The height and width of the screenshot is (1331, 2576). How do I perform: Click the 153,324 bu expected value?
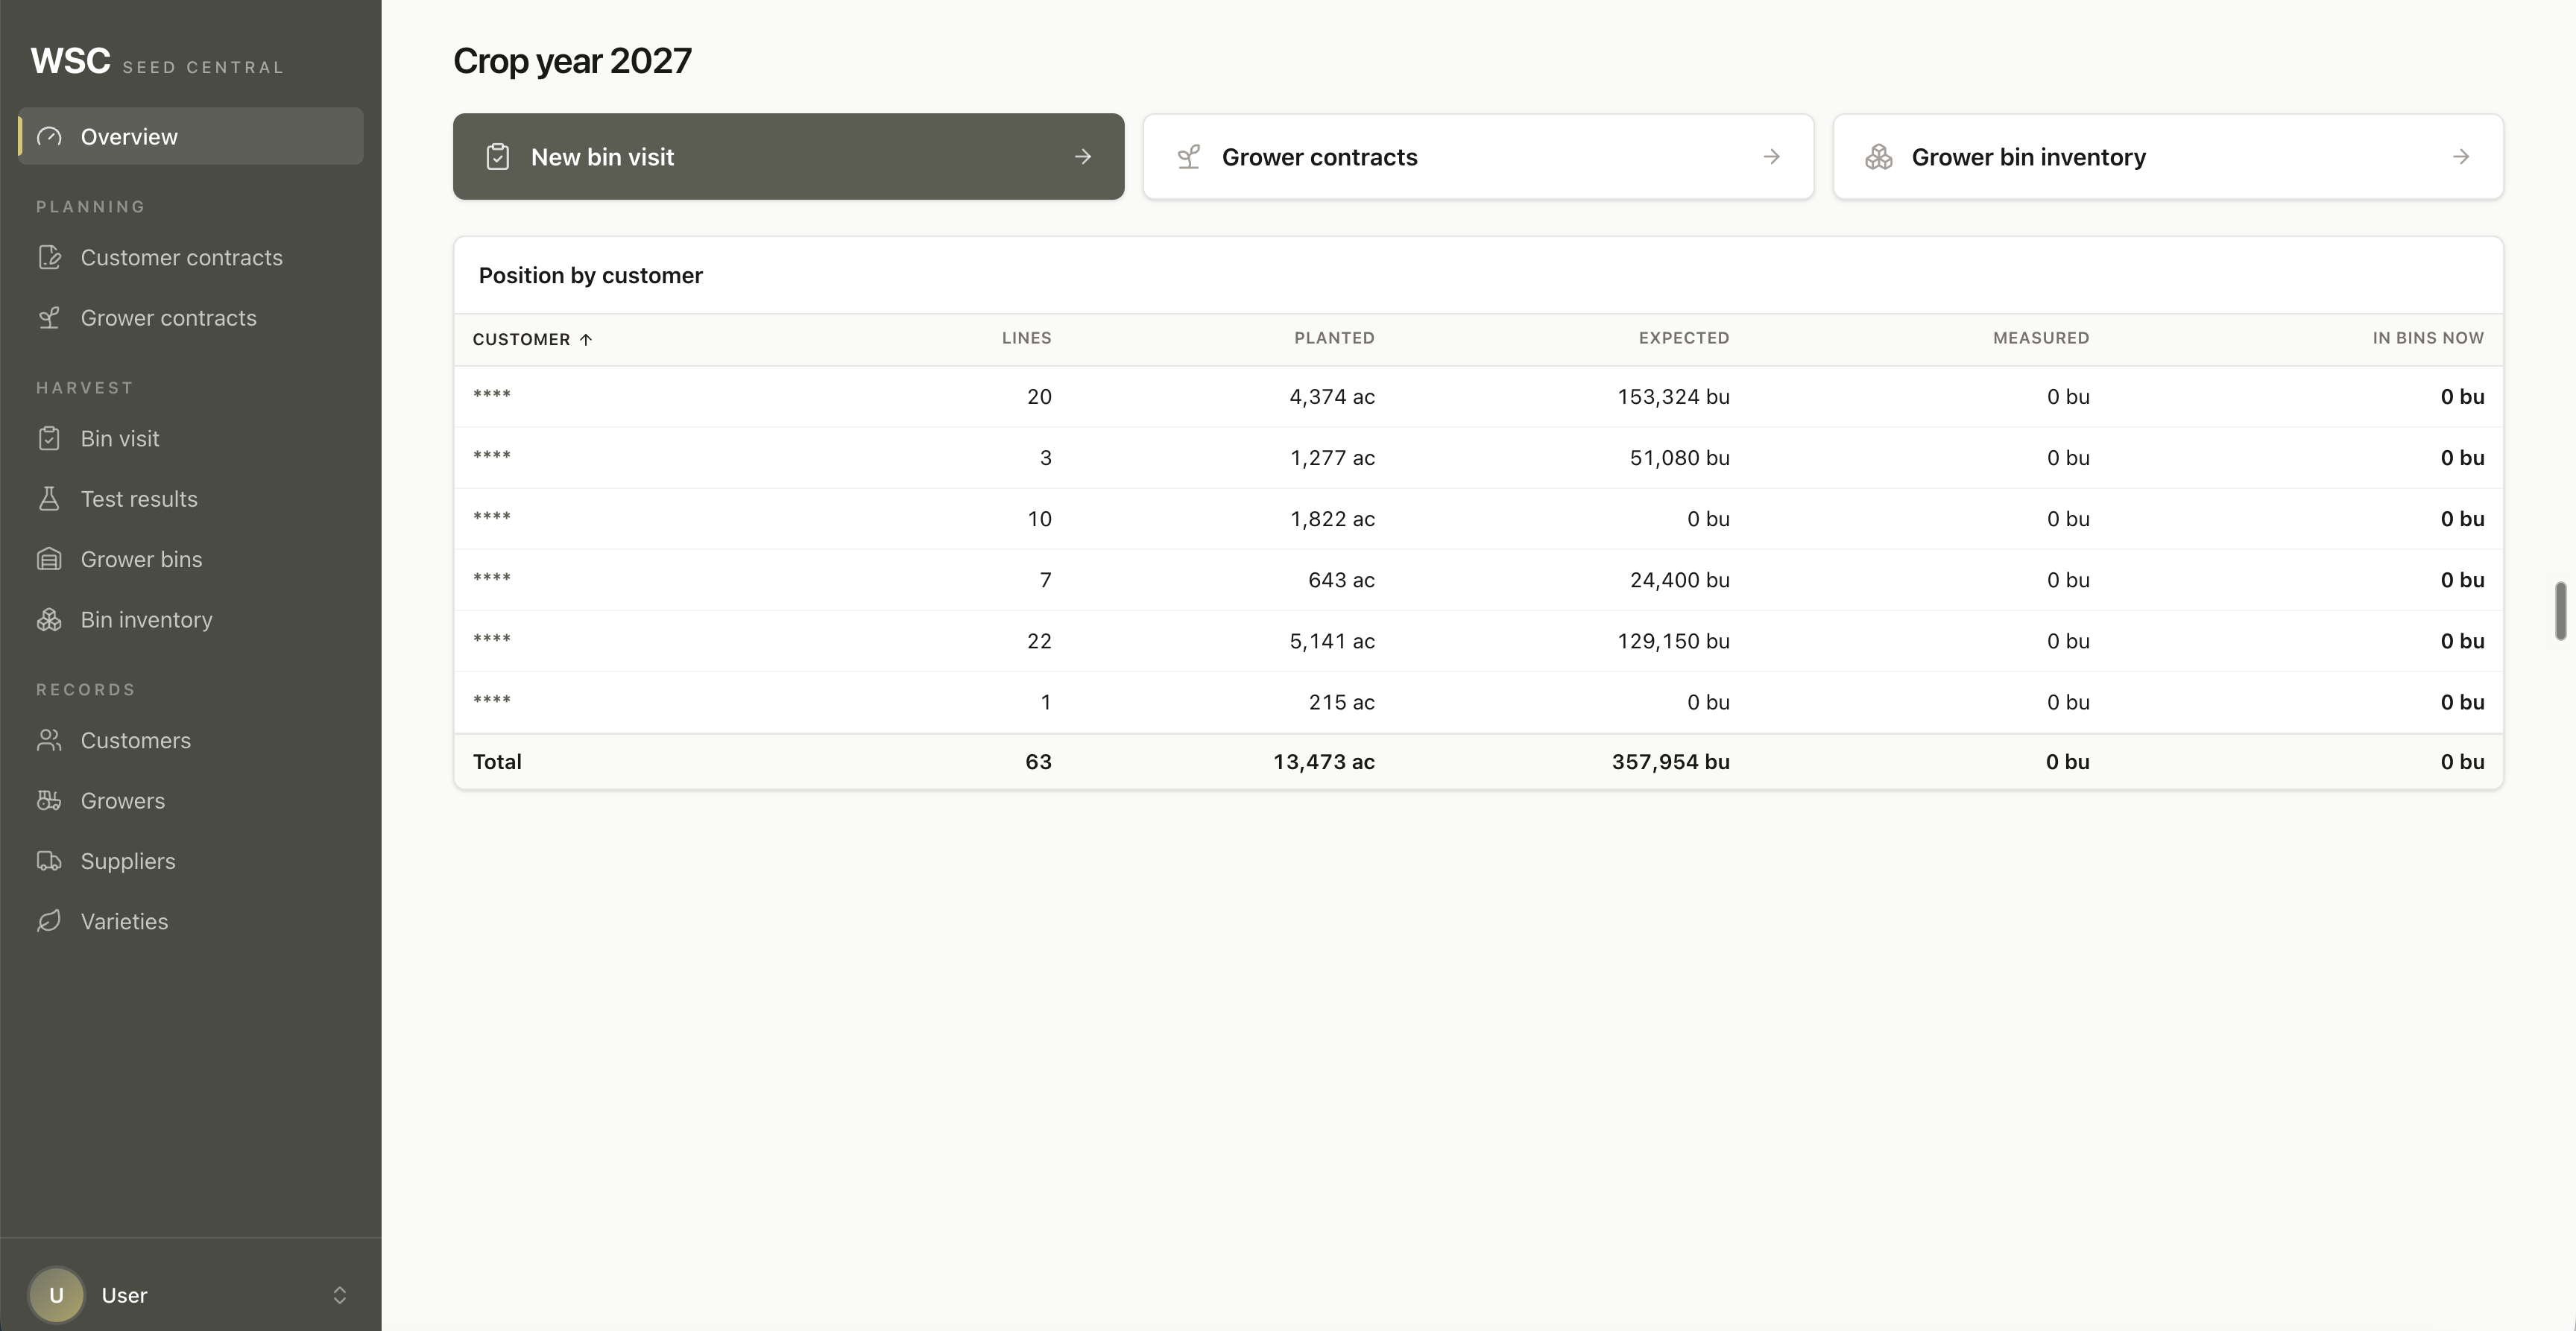pyautogui.click(x=1673, y=397)
